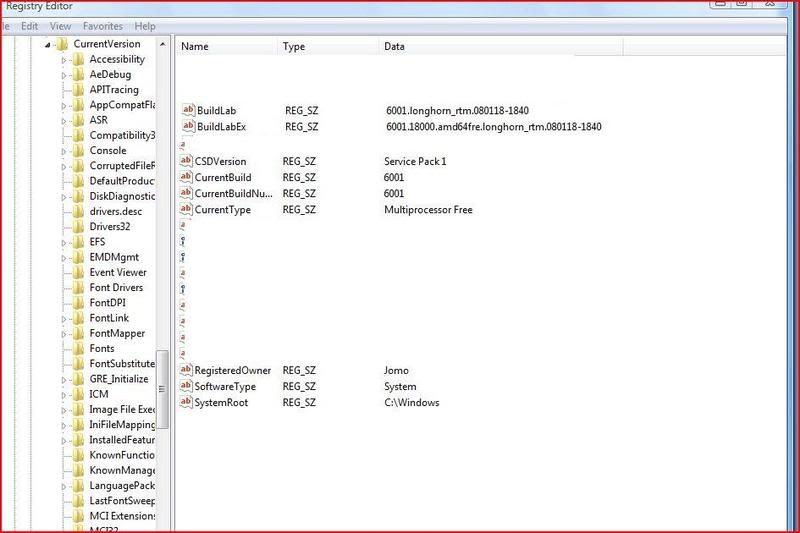This screenshot has height=533, width=800.
Task: Expand the Console key
Action: coord(64,151)
